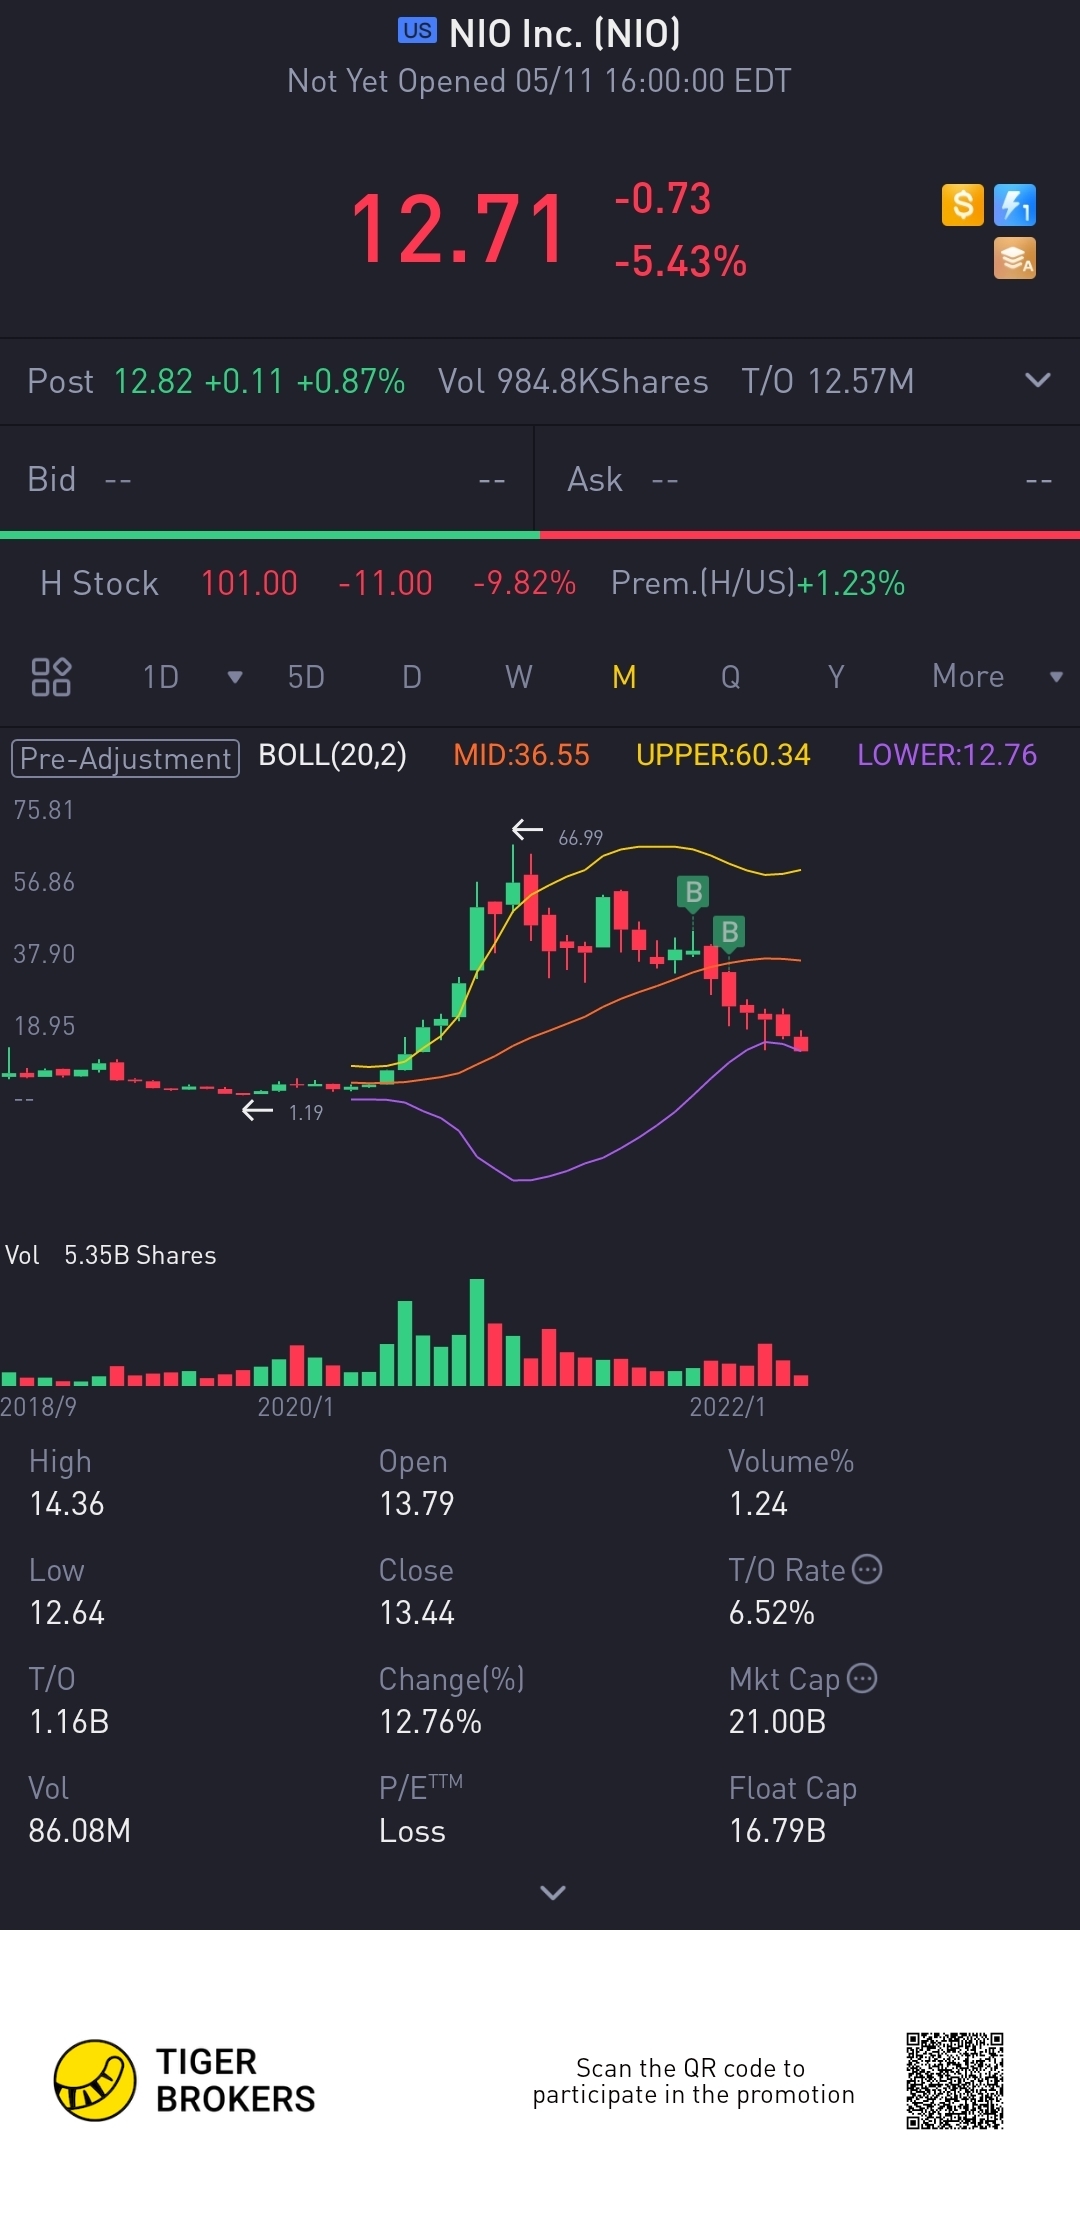Tap the current price 12.71

[459, 229]
